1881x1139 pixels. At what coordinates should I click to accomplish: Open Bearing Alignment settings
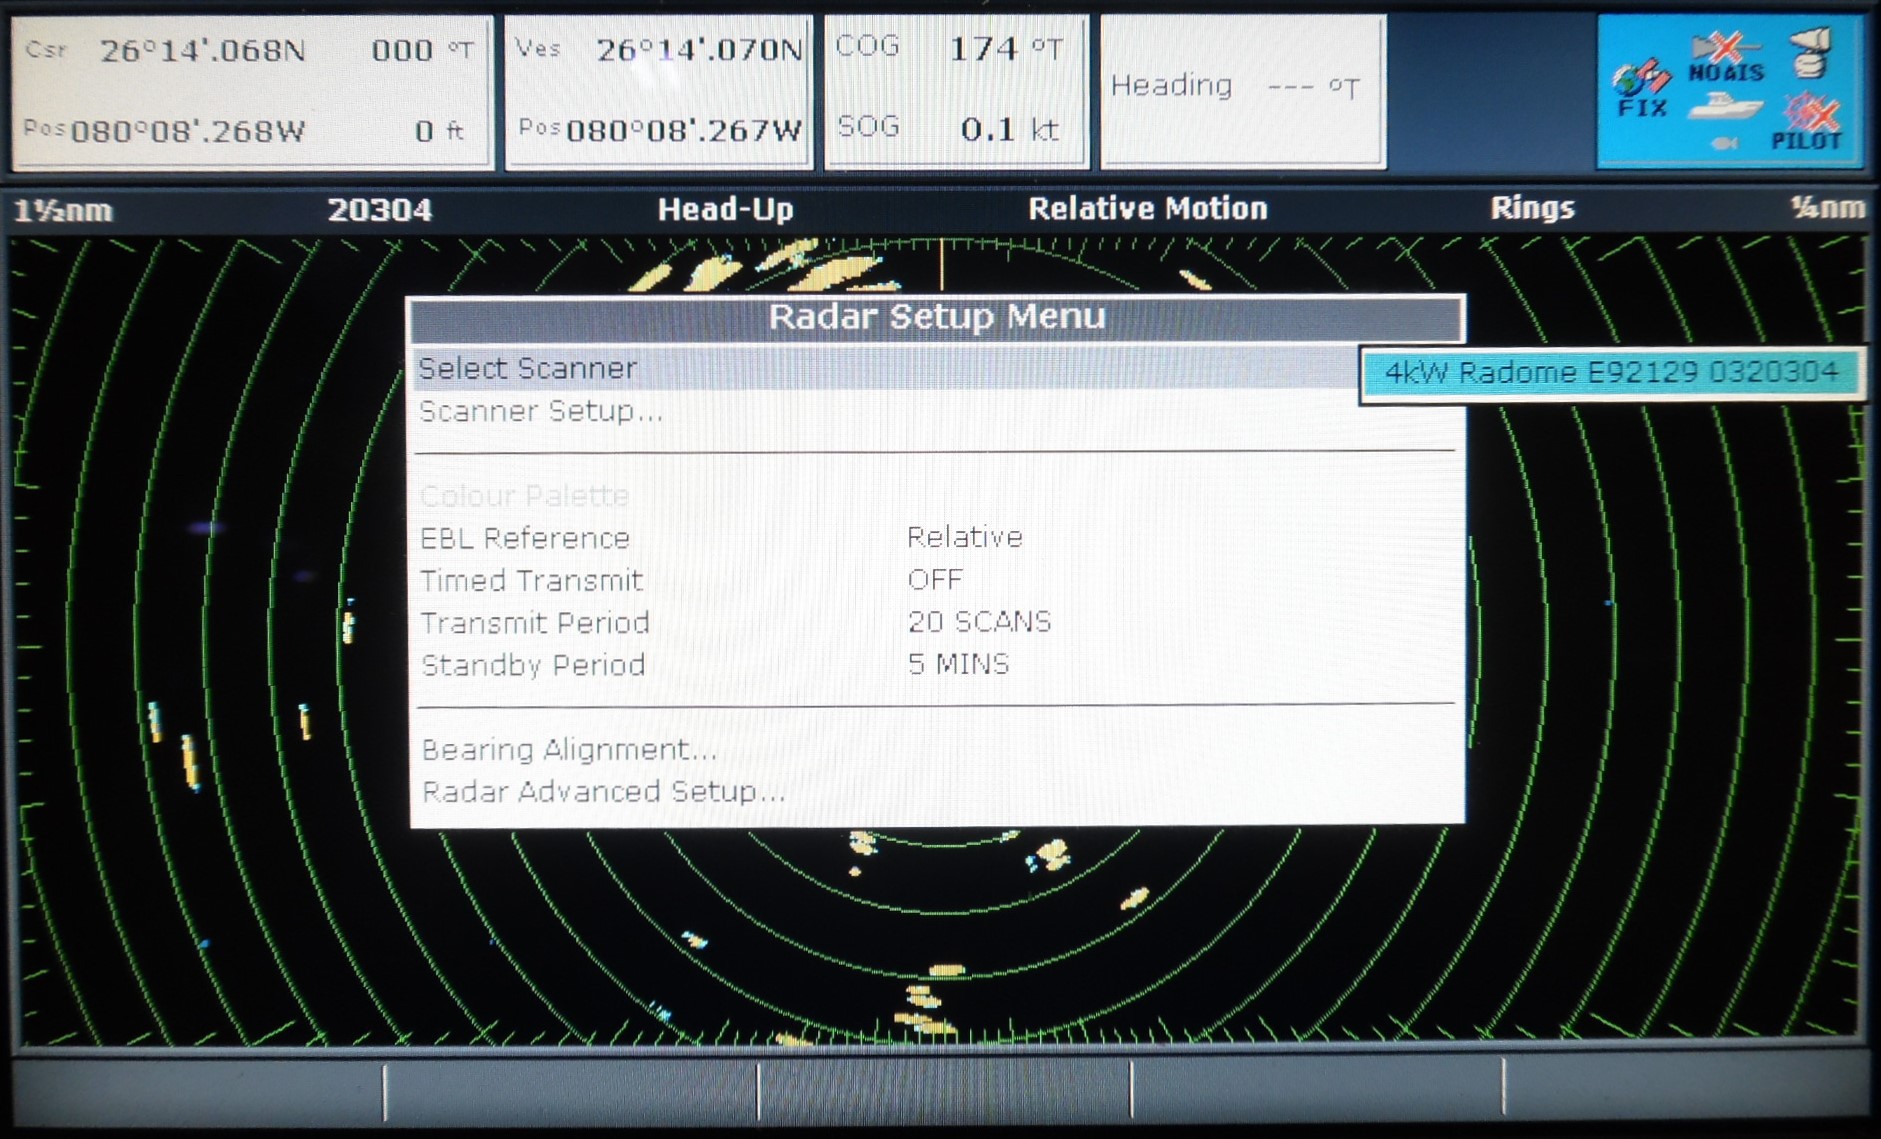pos(569,750)
